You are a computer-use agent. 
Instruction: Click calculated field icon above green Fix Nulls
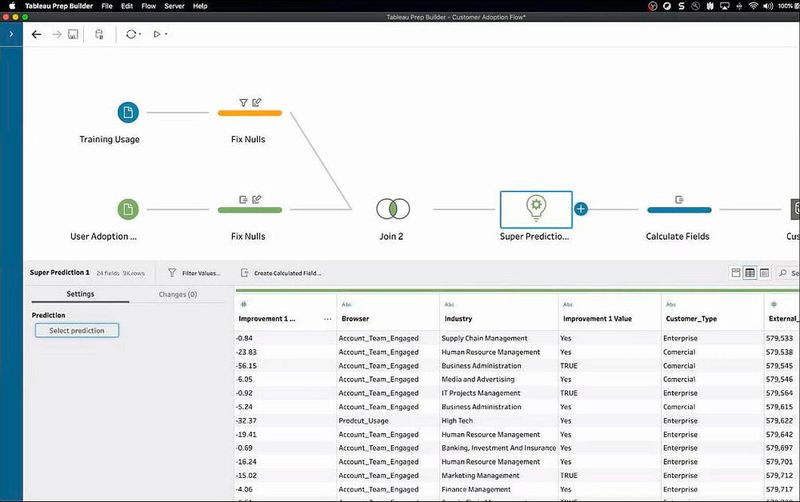point(243,199)
